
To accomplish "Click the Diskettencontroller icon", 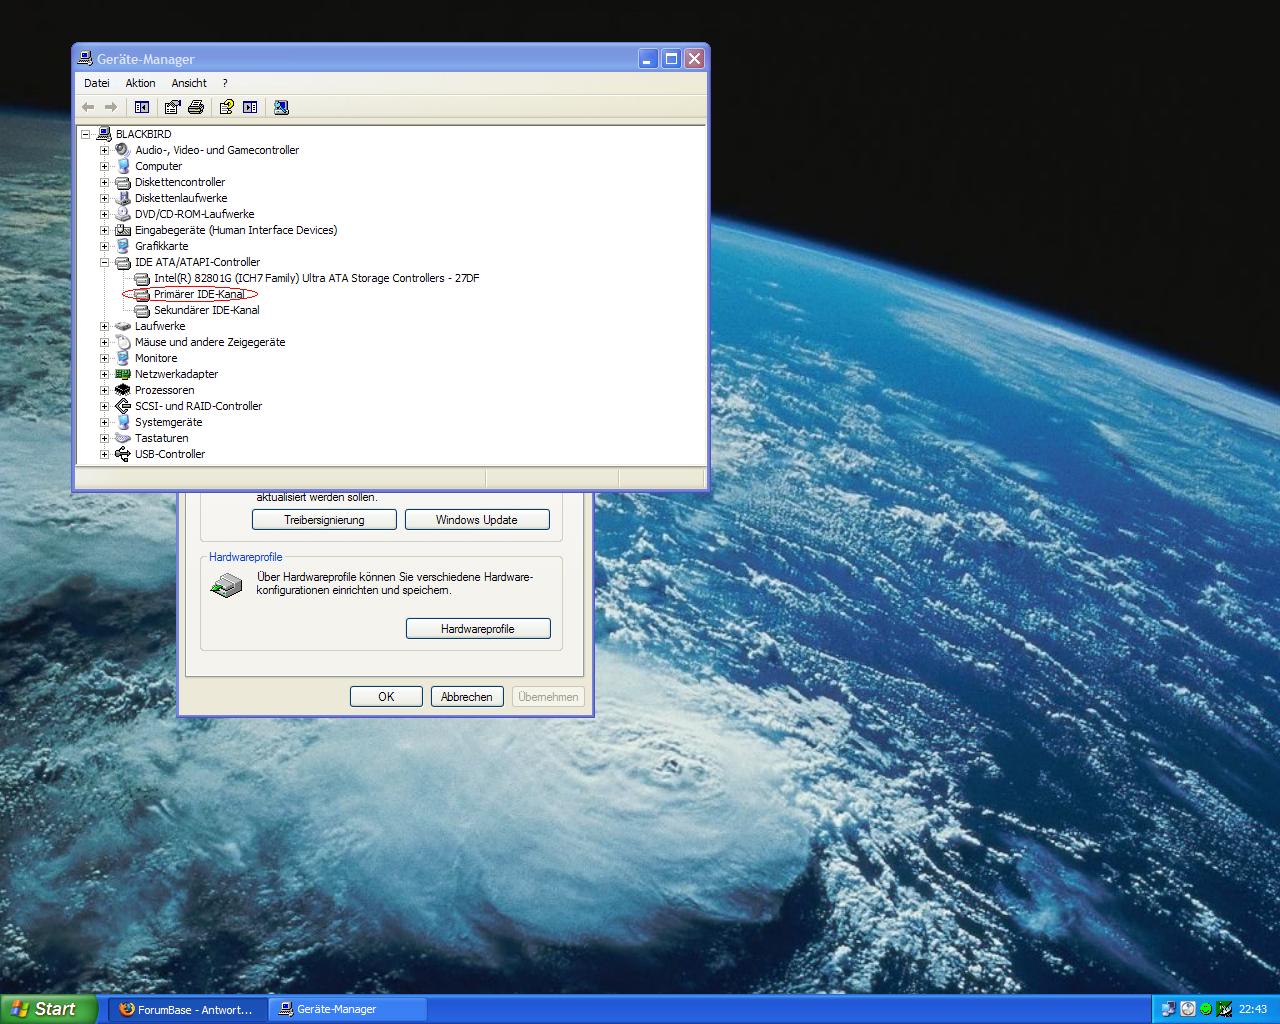I will 123,182.
